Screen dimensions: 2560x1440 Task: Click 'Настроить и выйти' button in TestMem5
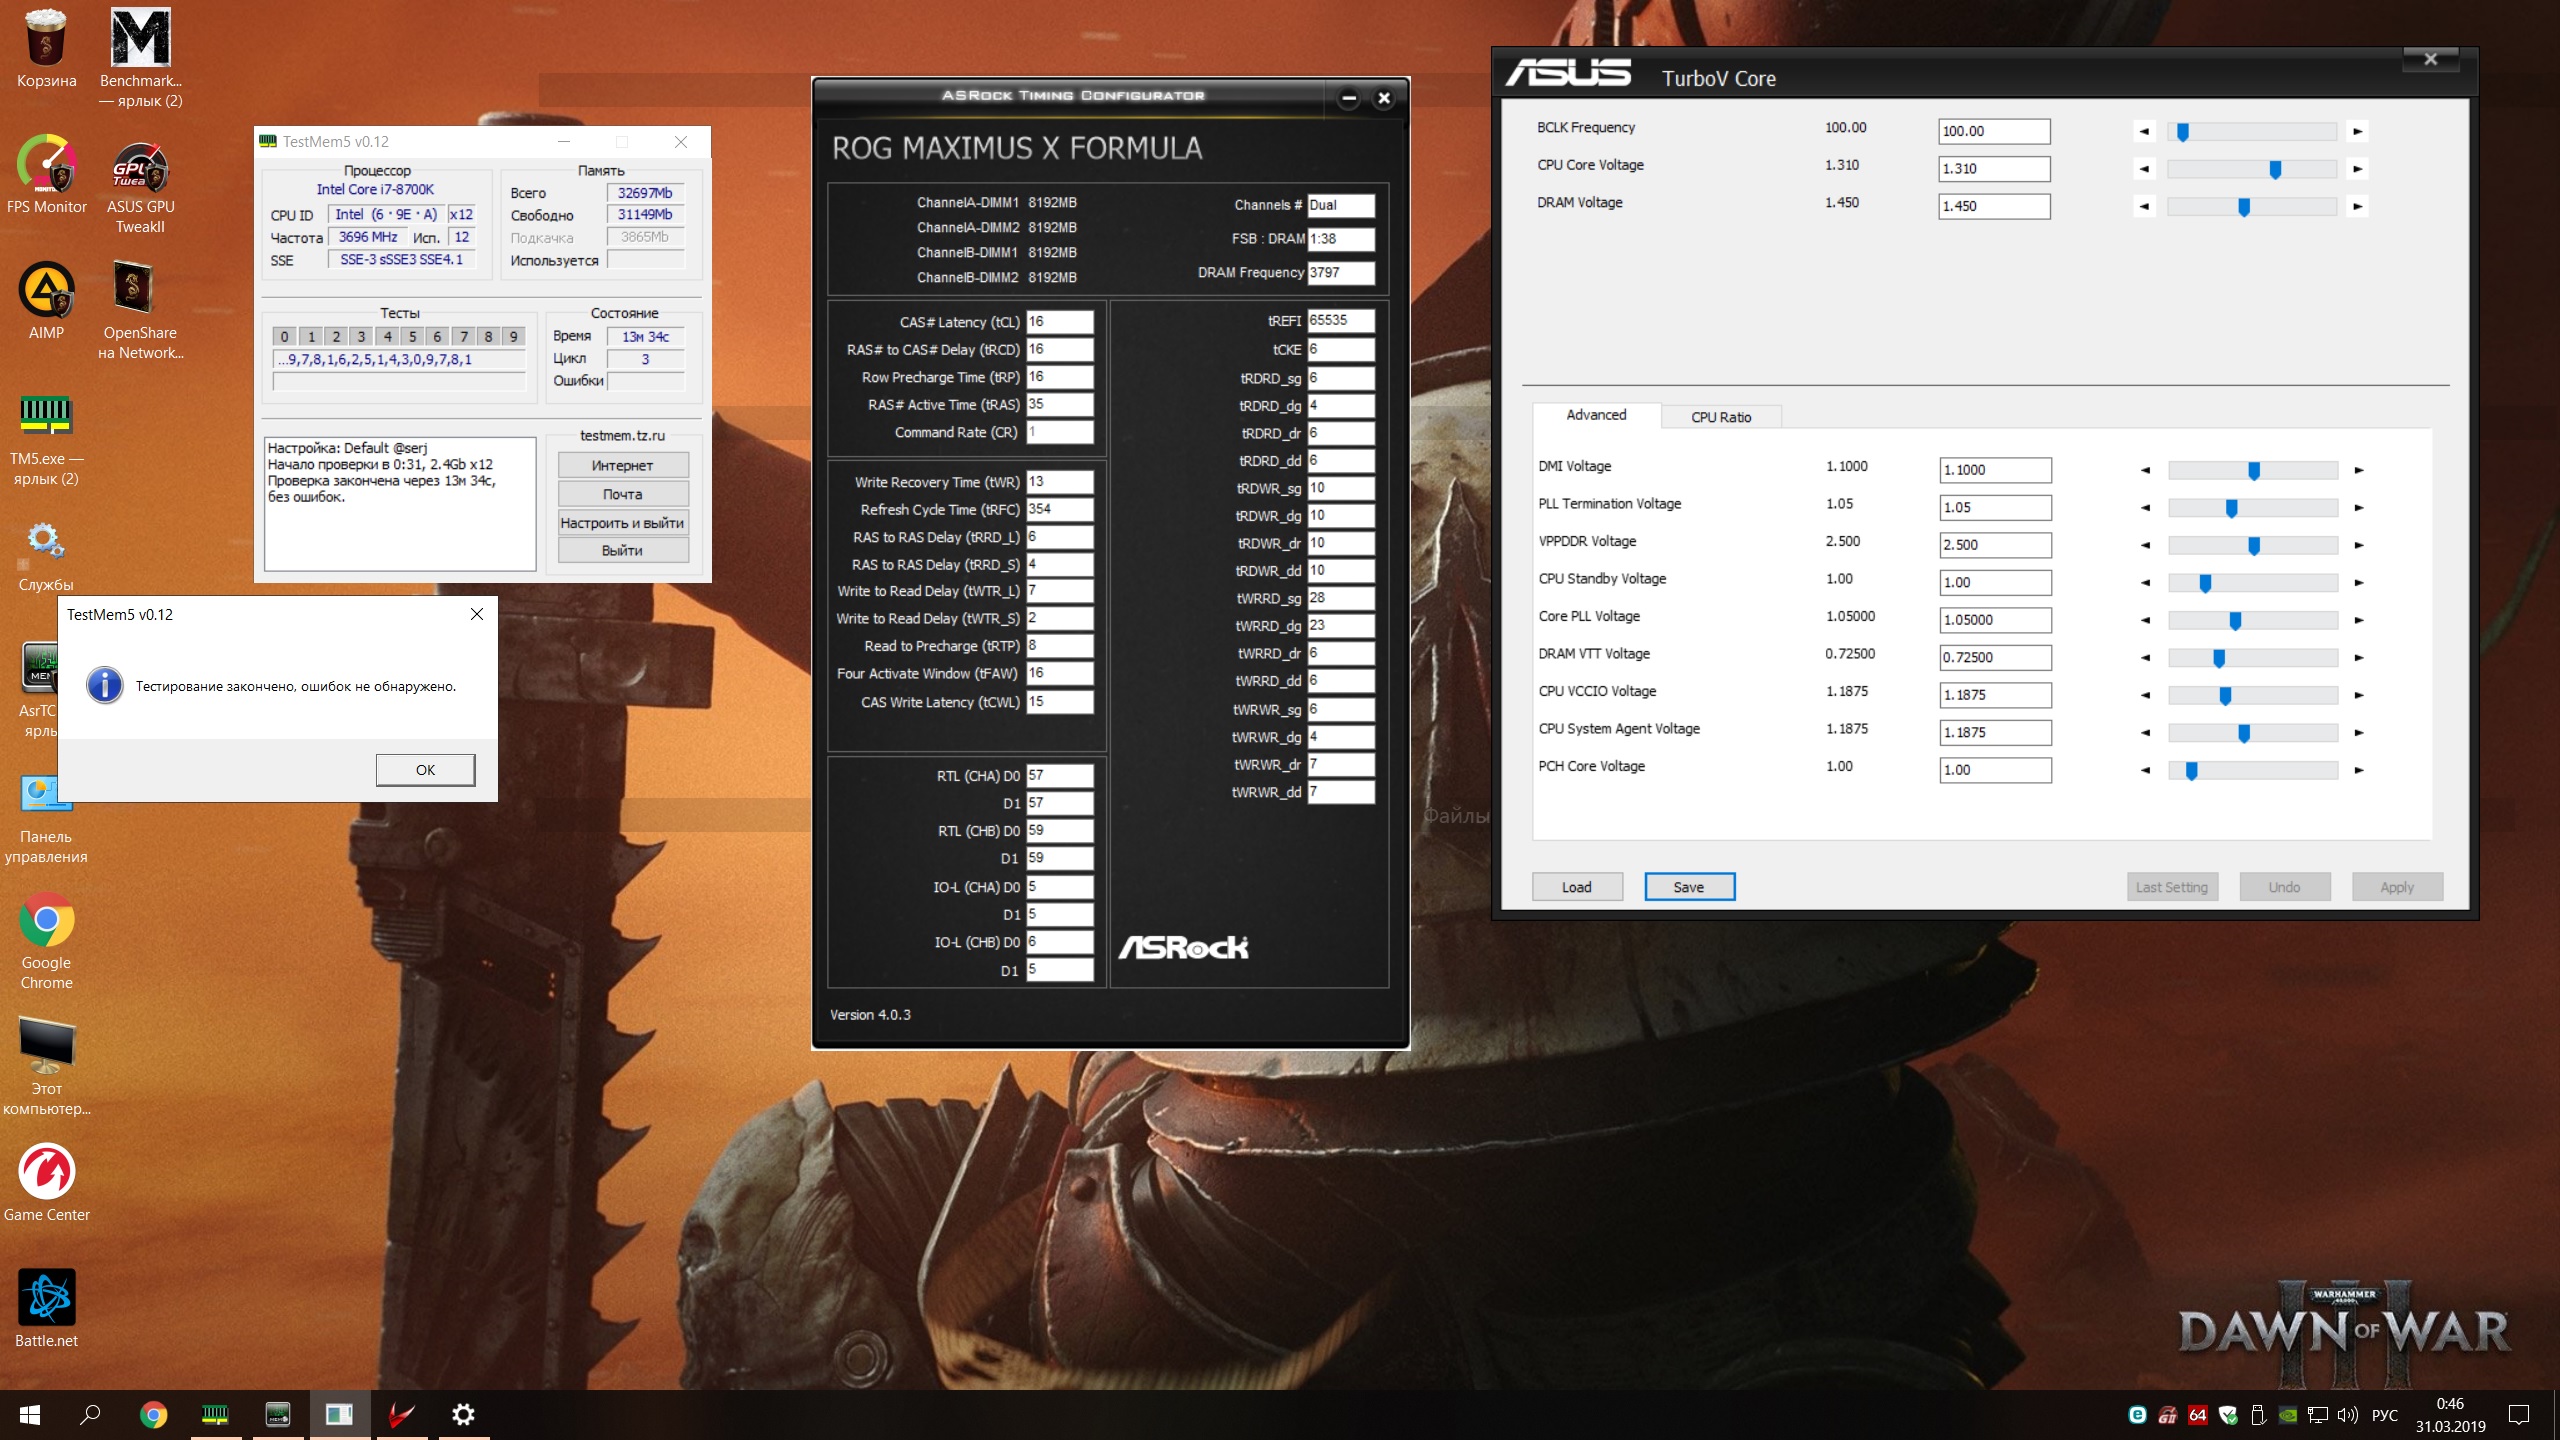pos(622,523)
